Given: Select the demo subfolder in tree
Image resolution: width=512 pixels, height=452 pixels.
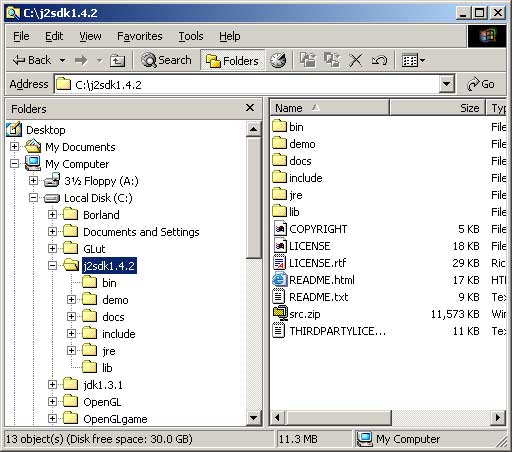Looking at the screenshot, I should click(115, 300).
